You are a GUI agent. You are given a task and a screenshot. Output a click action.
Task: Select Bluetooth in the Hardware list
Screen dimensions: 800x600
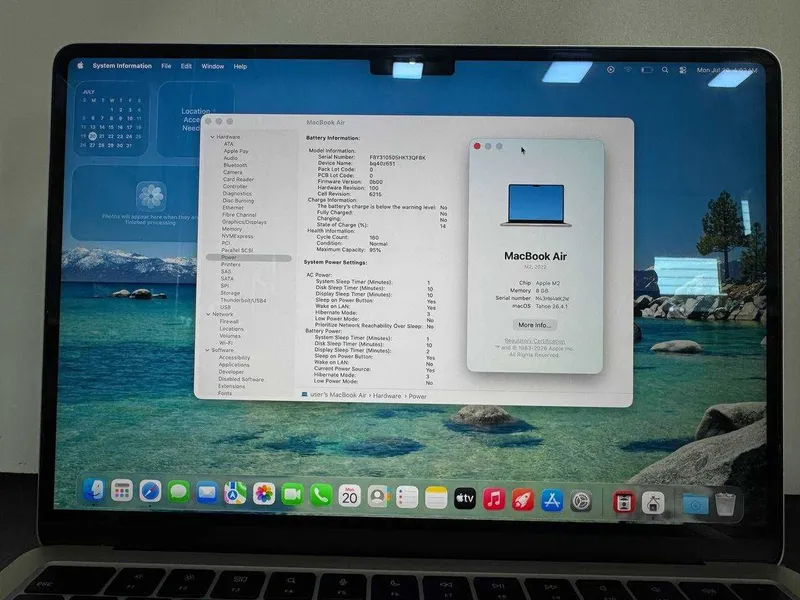coord(235,165)
